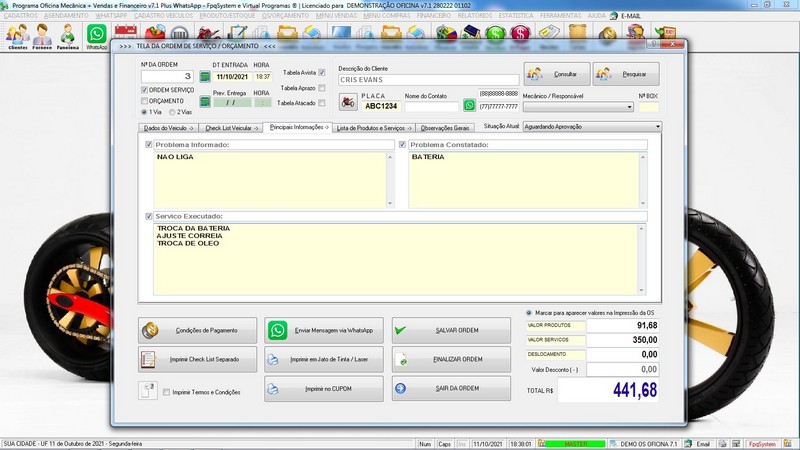Switch to Check List Veicular tab
The height and width of the screenshot is (450, 800).
[231, 128]
